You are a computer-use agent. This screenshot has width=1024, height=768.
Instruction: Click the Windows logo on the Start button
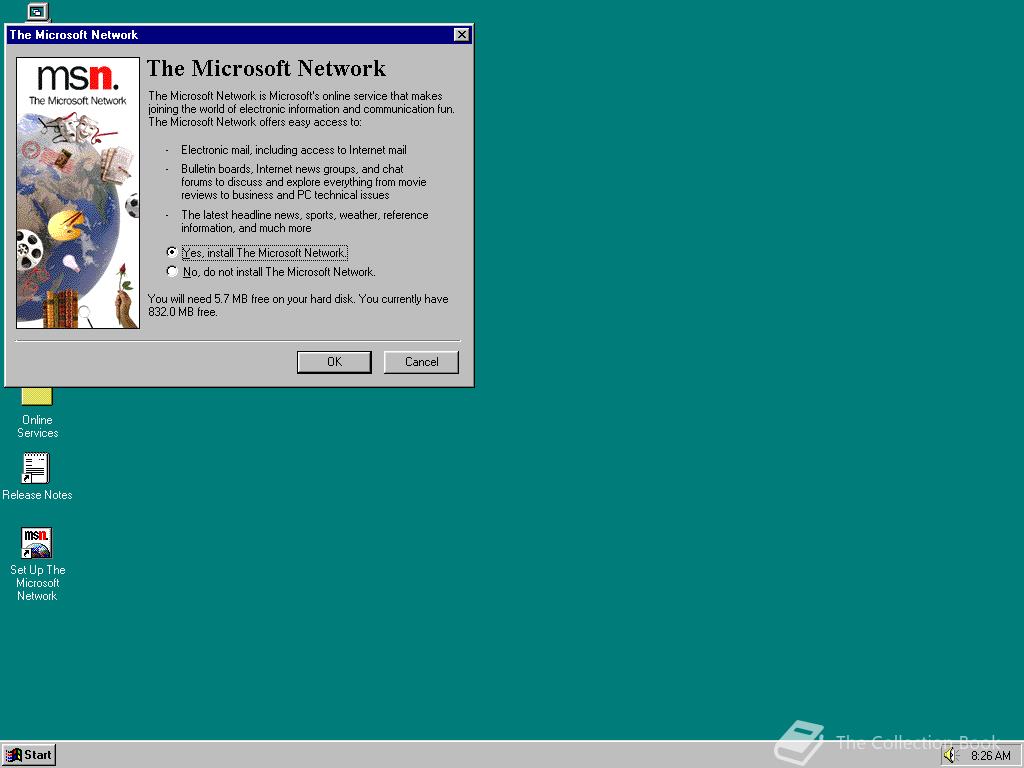15,755
